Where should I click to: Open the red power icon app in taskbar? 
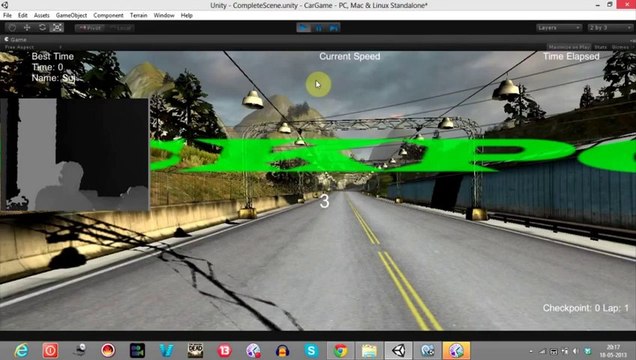[50, 350]
